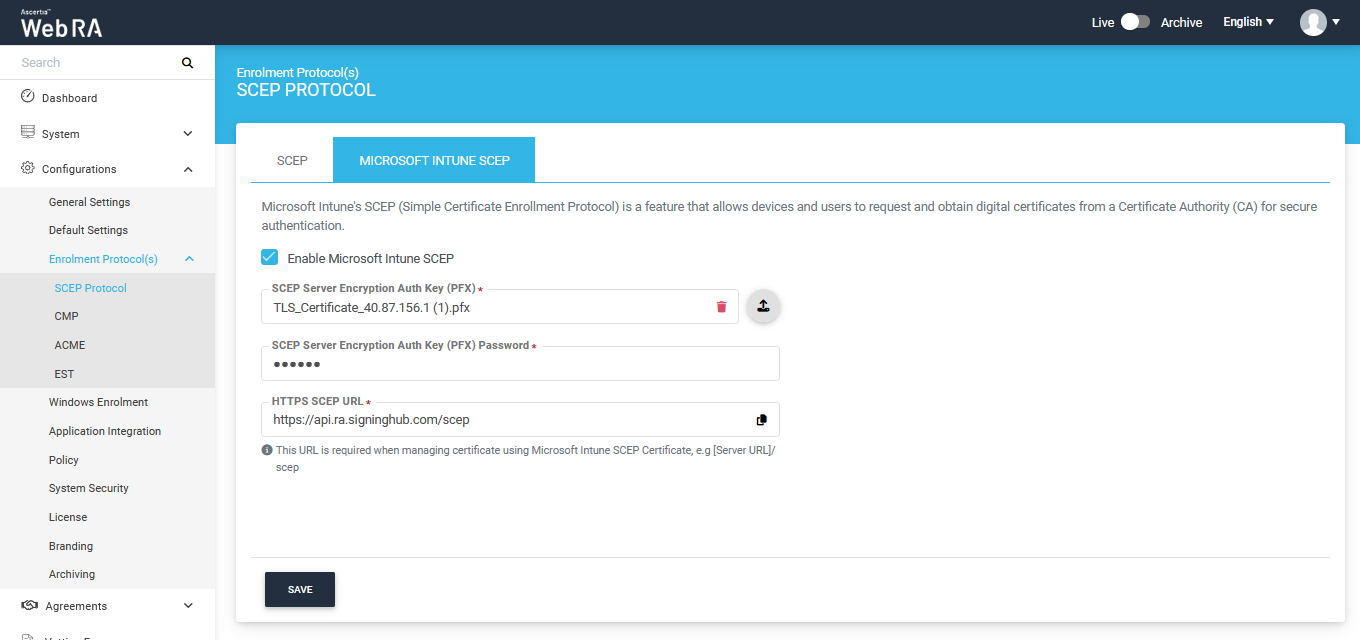This screenshot has width=1360, height=640.
Task: Collapse the Enrolment Protocol(s) submenu
Action: pos(189,259)
